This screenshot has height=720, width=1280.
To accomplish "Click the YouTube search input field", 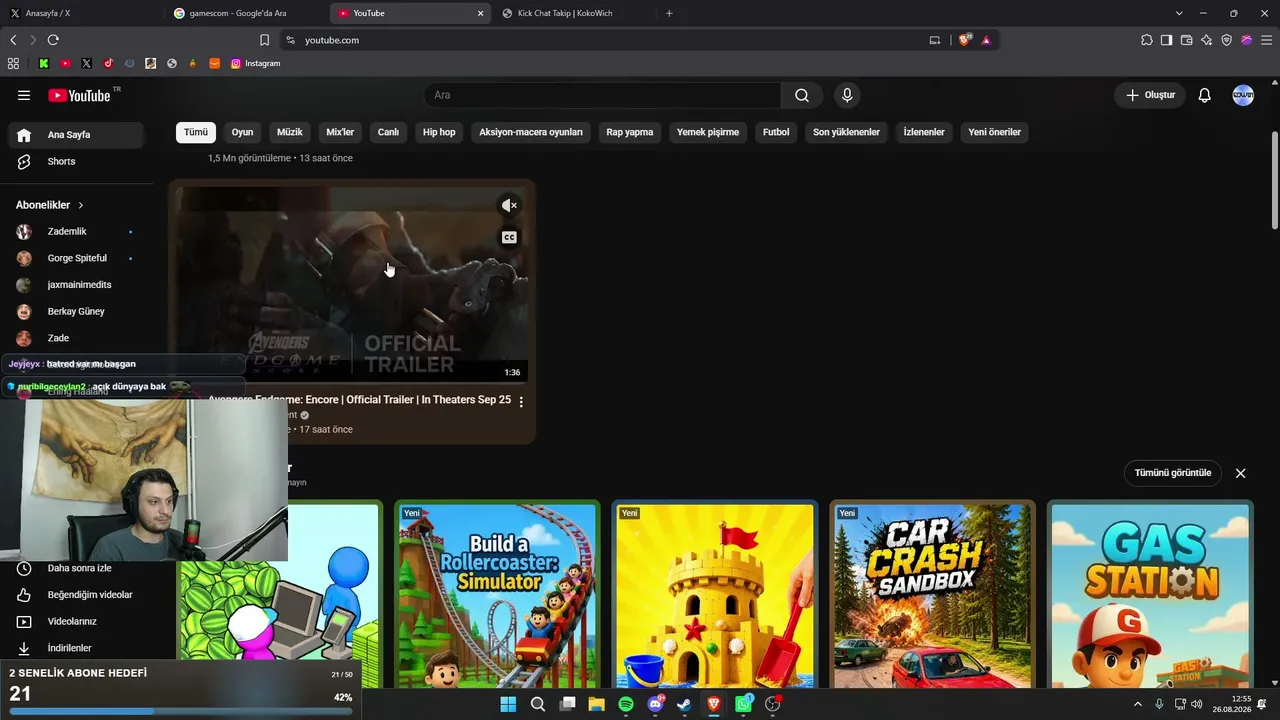I will (x=603, y=95).
